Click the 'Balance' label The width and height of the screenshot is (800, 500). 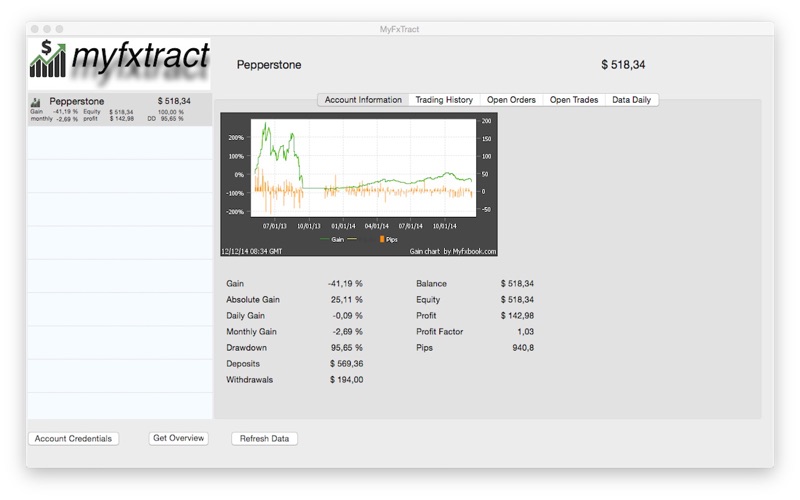tap(431, 284)
